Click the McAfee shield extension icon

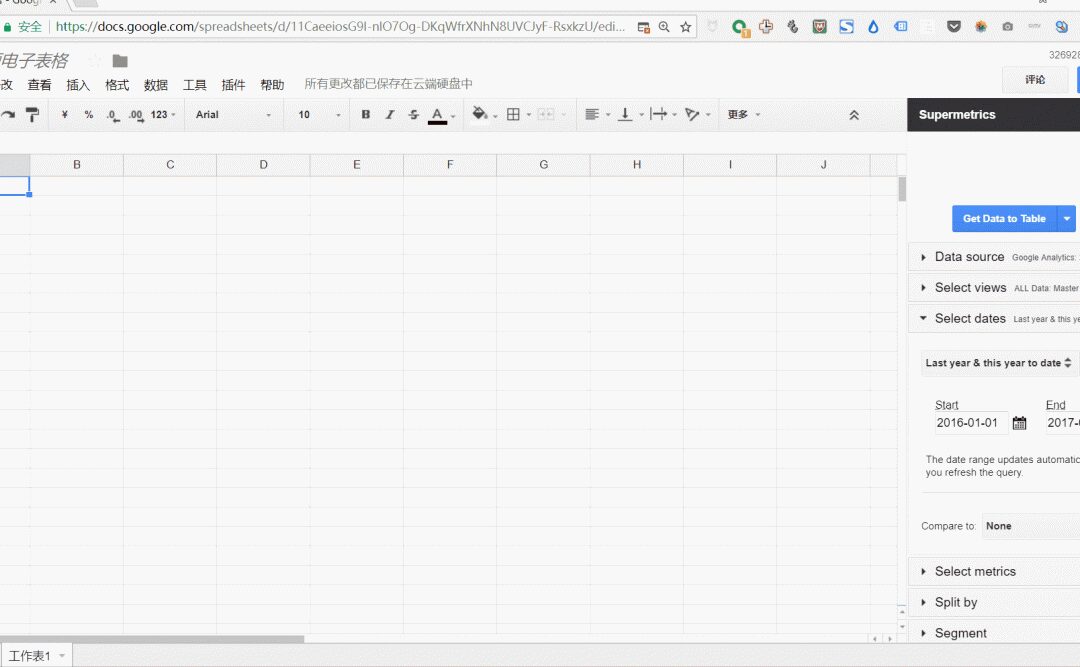tap(820, 27)
